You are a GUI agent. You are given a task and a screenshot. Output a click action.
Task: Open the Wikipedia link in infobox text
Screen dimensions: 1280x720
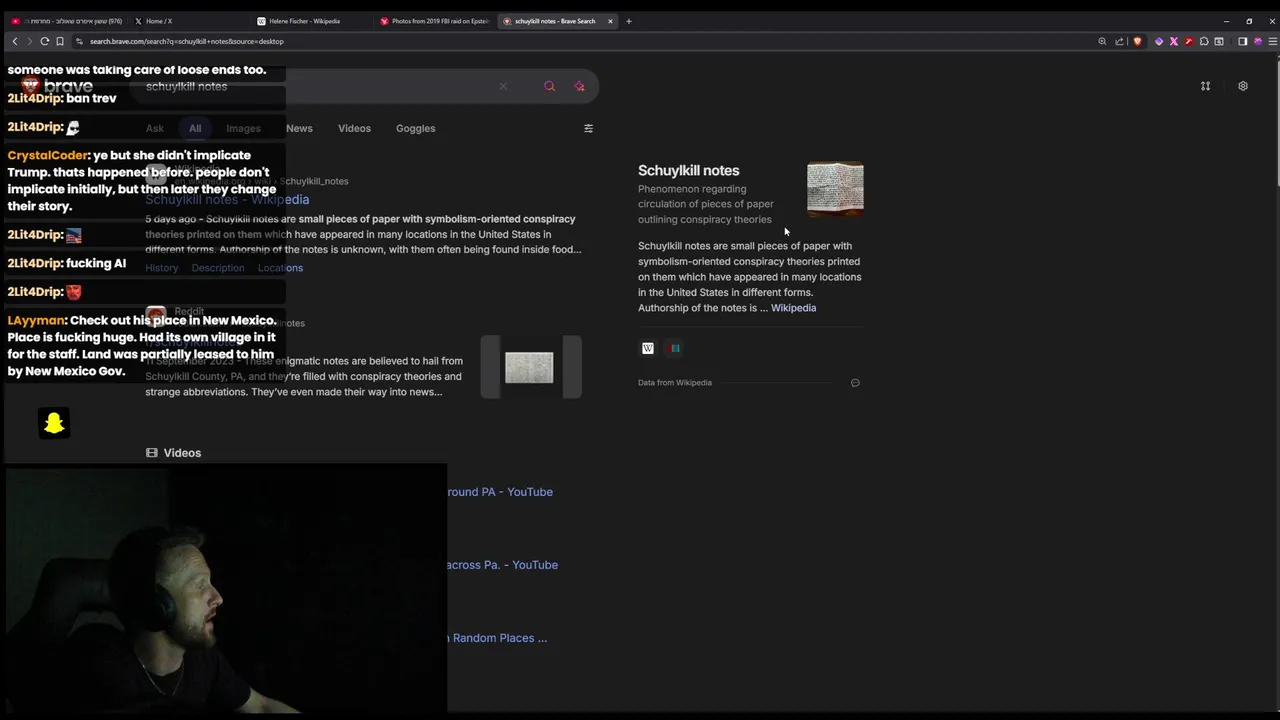tap(793, 308)
